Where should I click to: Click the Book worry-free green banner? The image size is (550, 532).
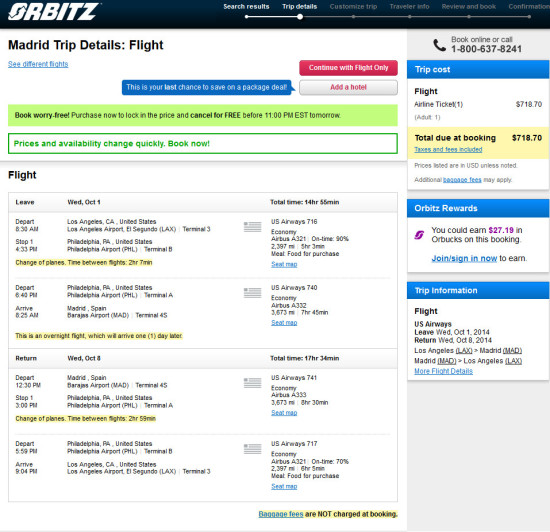[x=203, y=115]
